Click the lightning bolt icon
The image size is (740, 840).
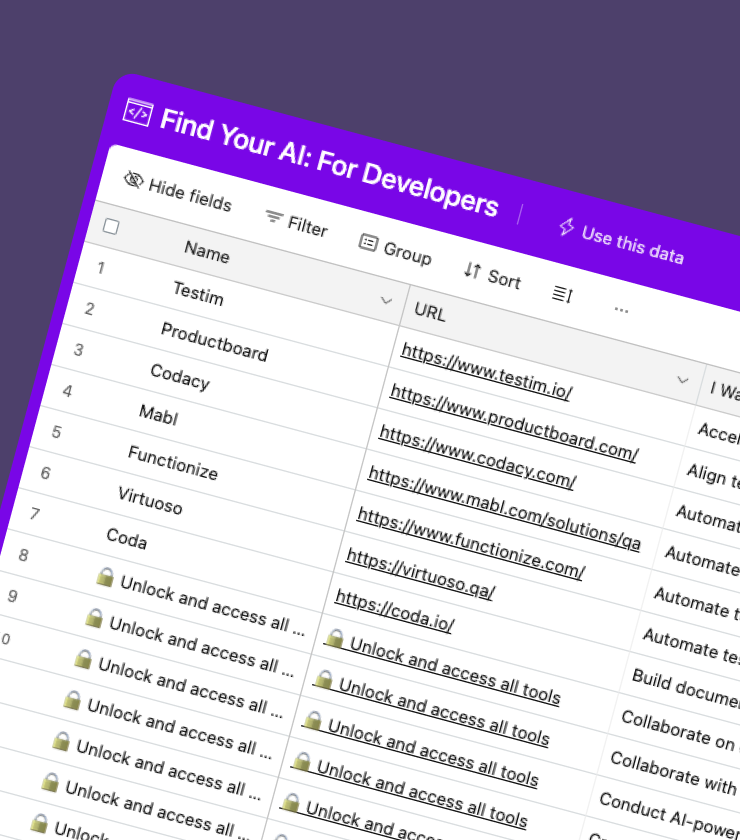[566, 227]
